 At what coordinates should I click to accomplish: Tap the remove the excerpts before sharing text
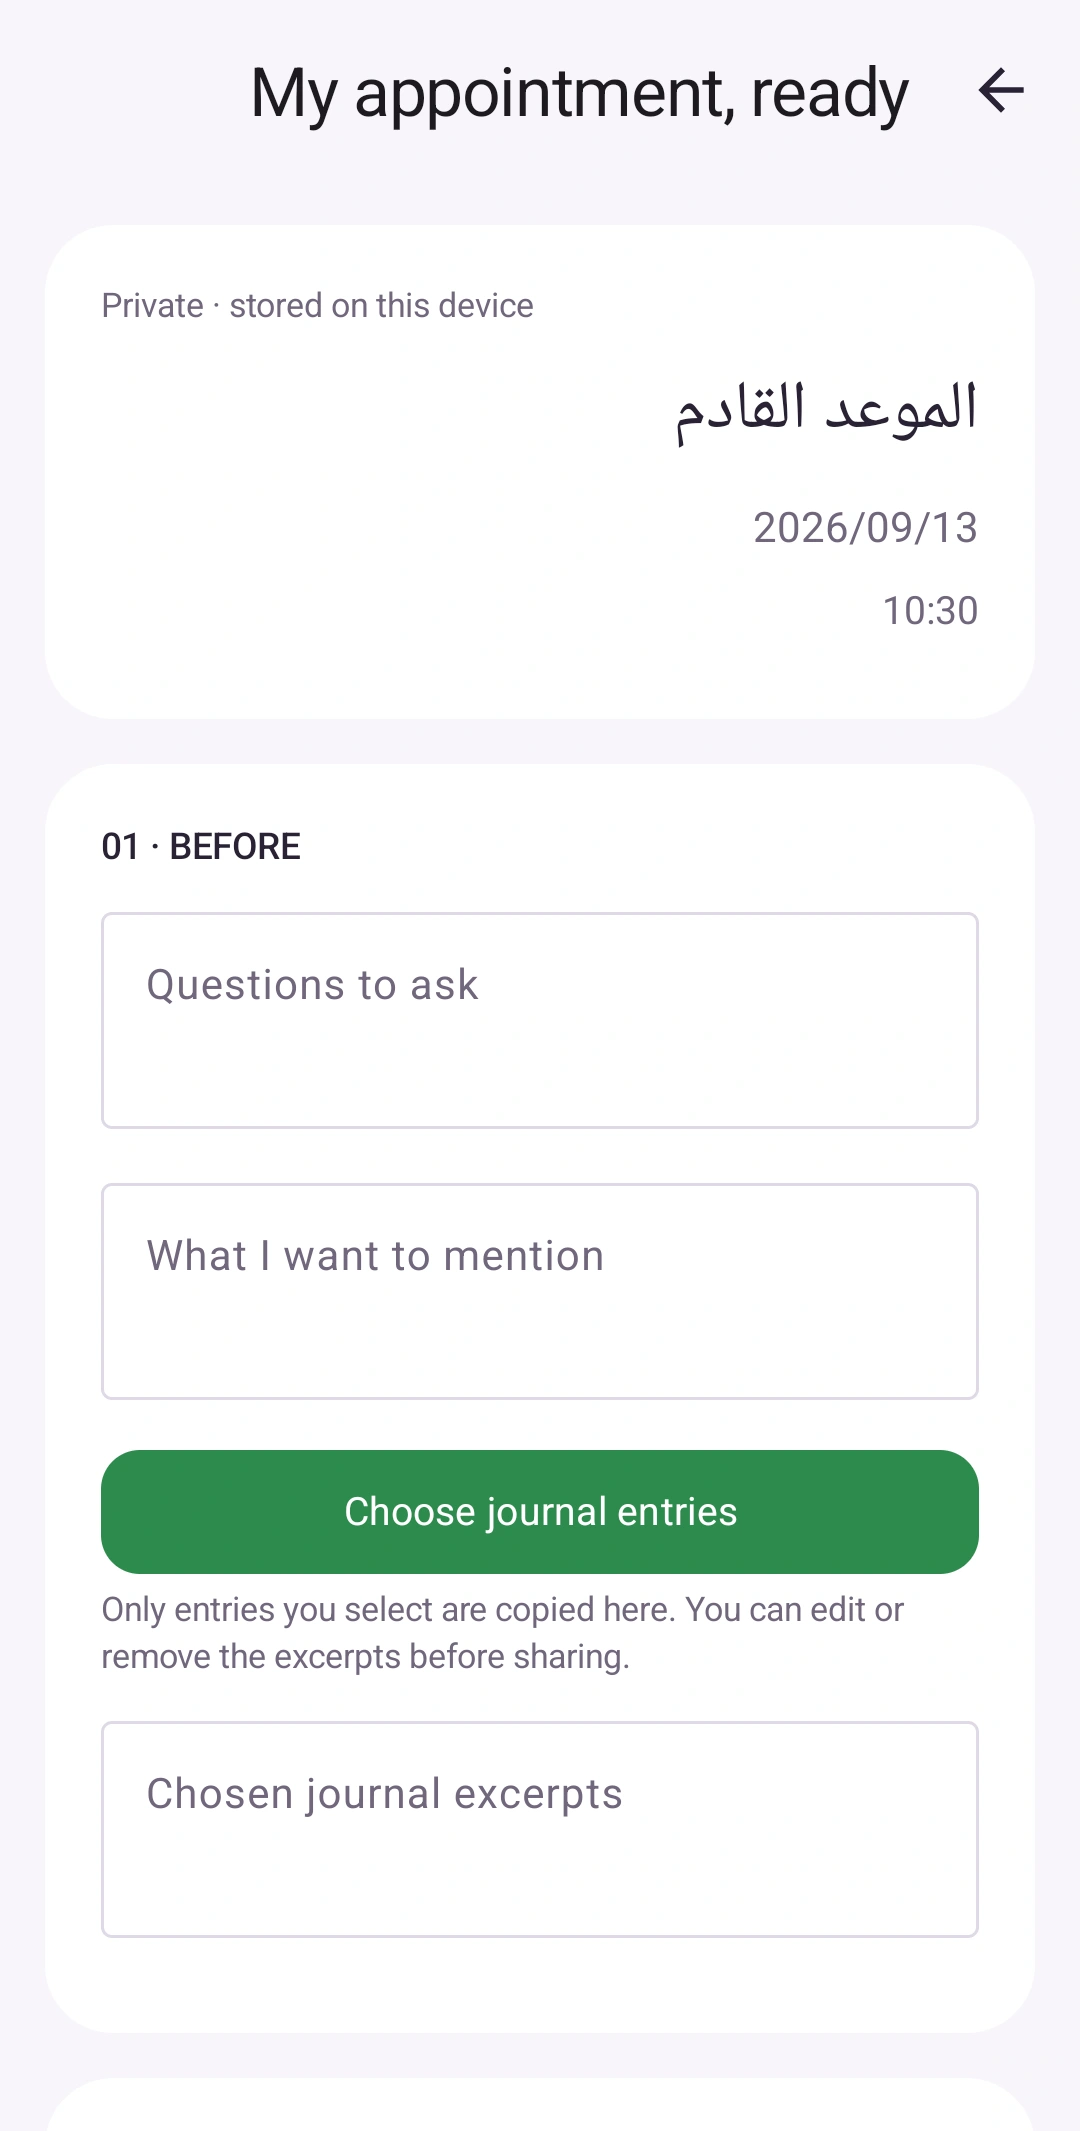[365, 1657]
